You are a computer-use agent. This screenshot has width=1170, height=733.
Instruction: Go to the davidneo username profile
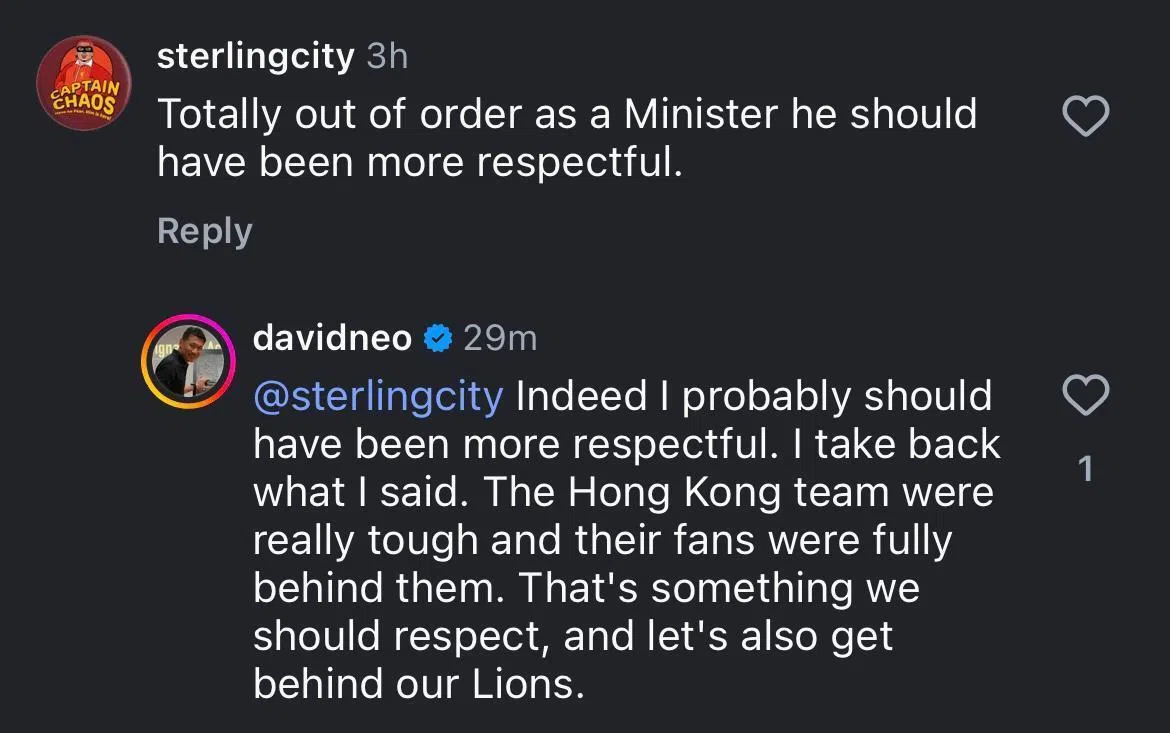(332, 339)
